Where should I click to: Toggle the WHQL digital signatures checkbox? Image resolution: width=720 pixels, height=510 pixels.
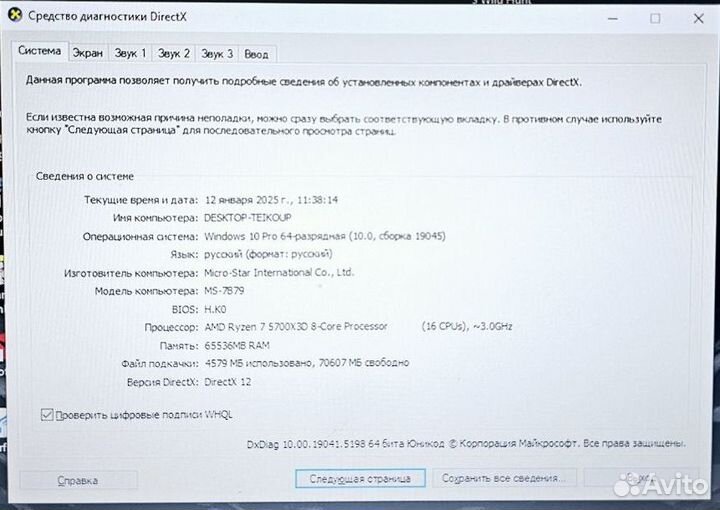[x=47, y=414]
